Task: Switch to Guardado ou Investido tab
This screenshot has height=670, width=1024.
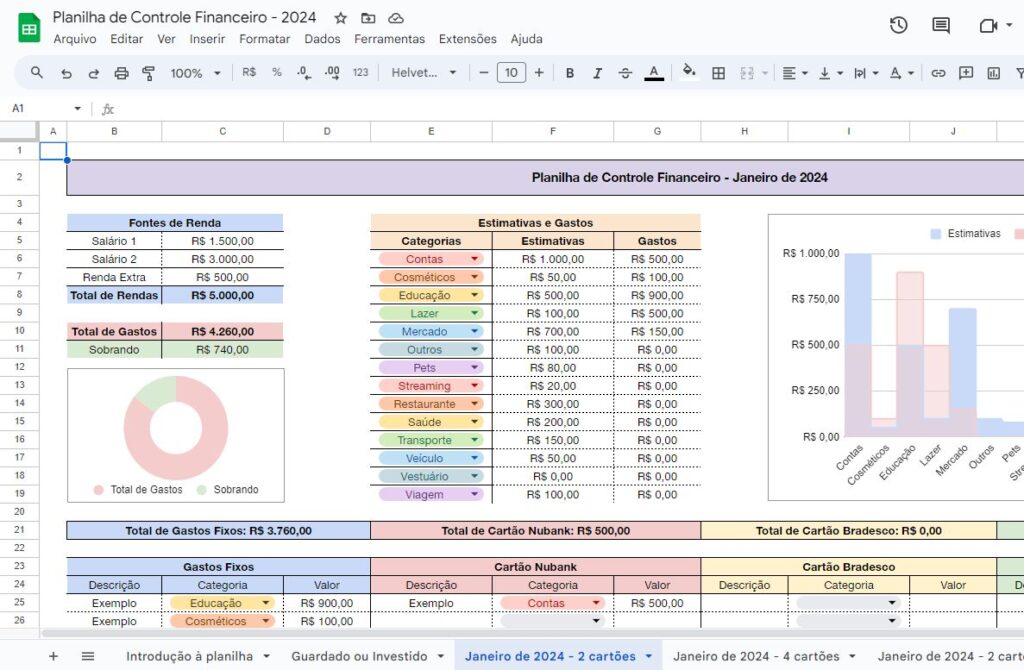Action: [x=367, y=656]
